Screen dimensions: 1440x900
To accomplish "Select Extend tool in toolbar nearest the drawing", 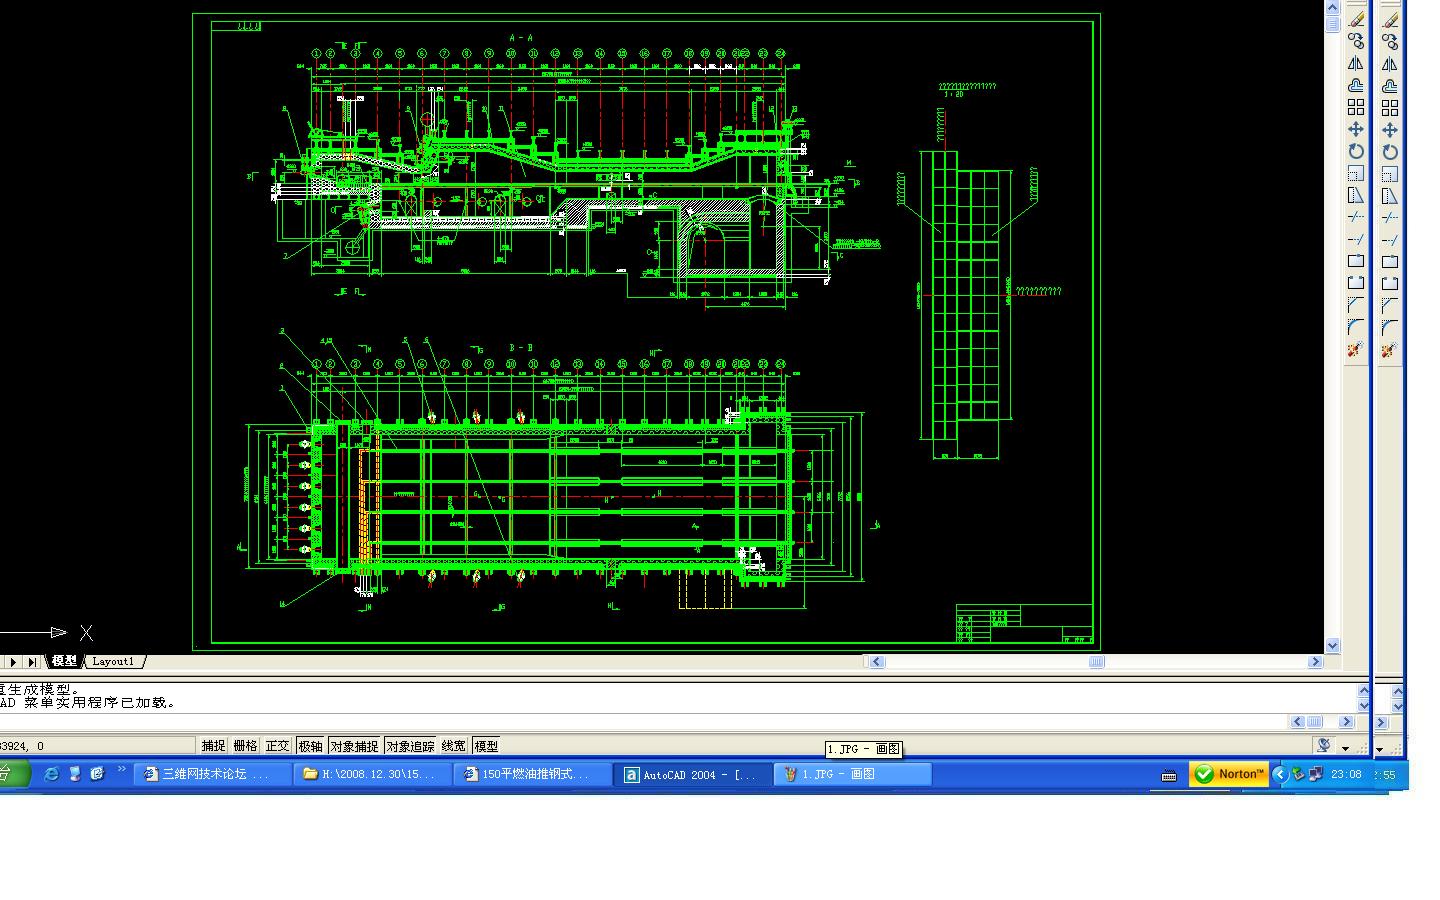I will [x=1356, y=239].
